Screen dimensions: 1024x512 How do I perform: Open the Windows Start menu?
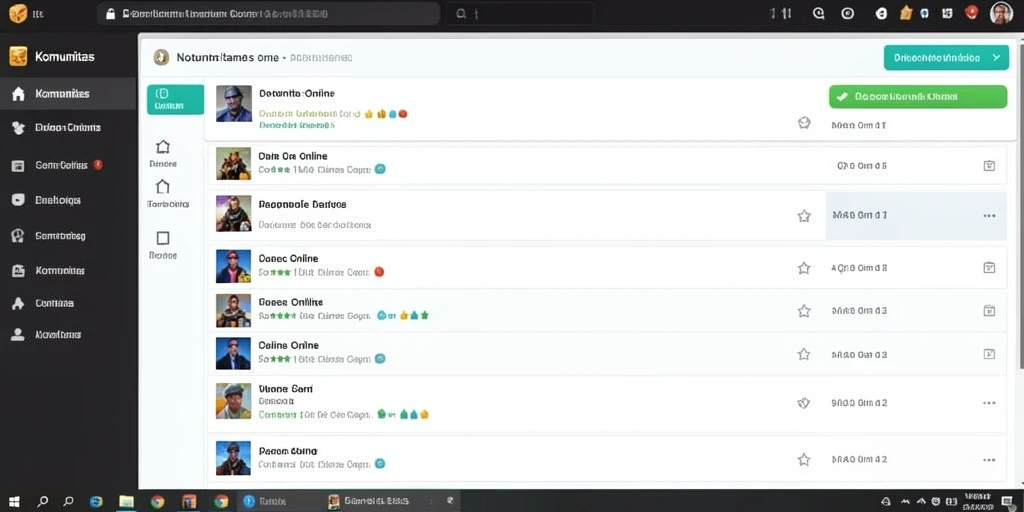pos(14,502)
